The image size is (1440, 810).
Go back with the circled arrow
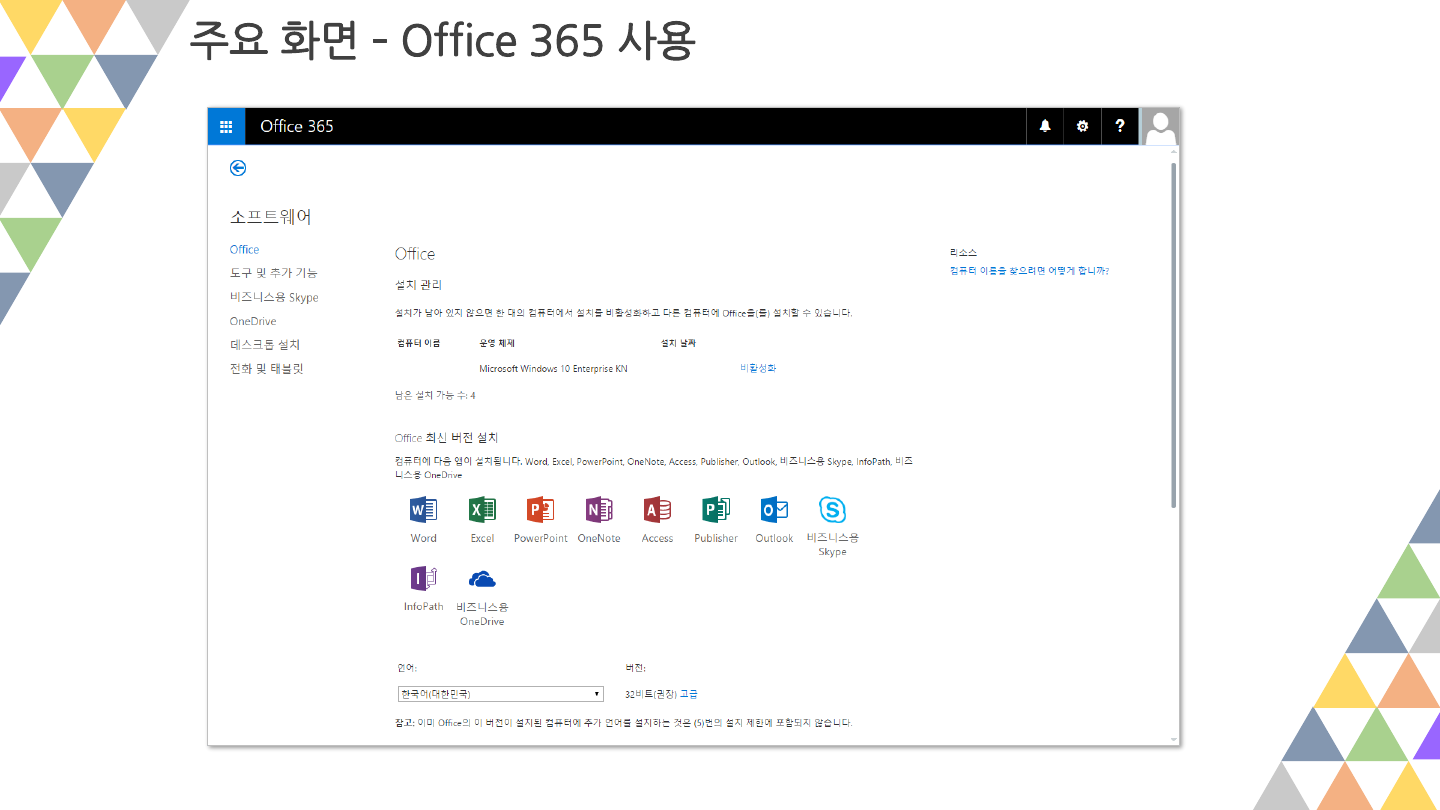(238, 168)
